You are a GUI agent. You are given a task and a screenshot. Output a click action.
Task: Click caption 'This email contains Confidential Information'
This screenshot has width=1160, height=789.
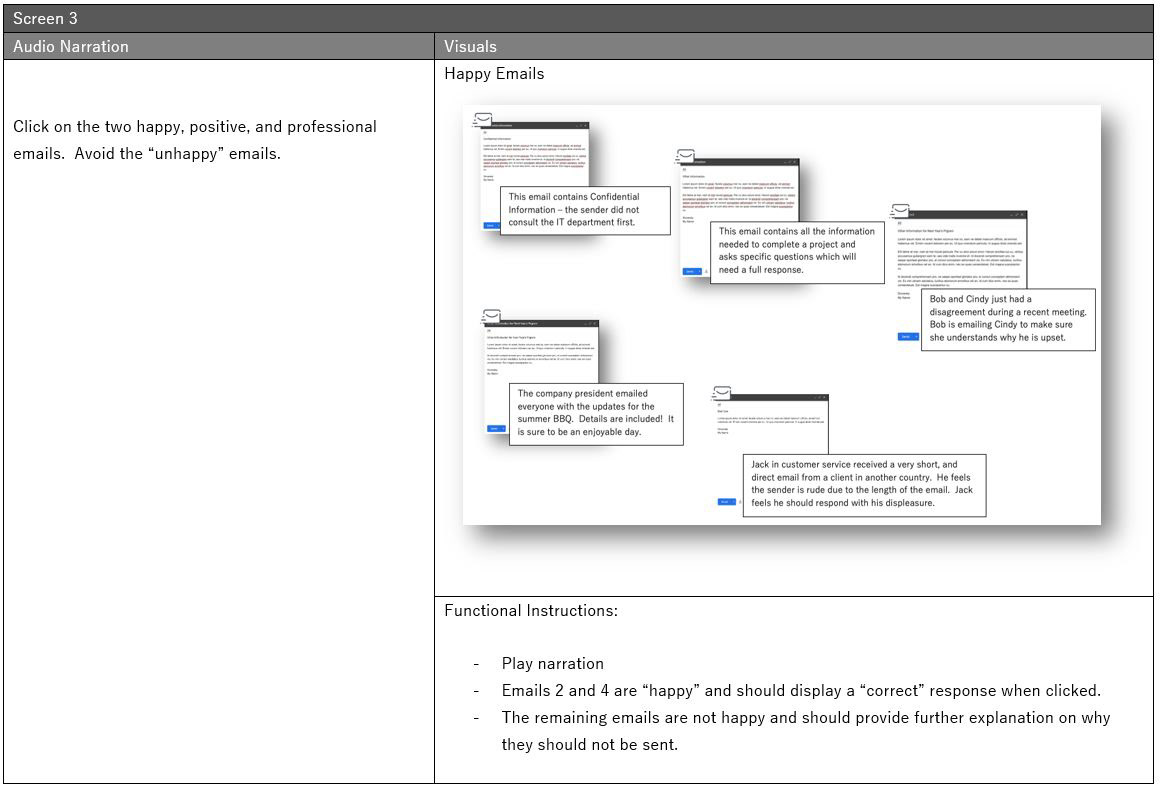tap(585, 210)
